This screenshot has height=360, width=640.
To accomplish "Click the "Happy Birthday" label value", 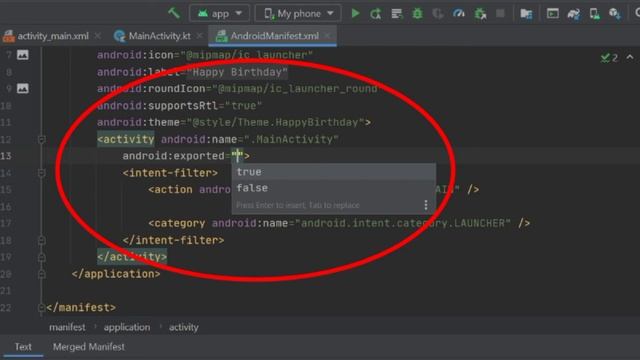I will coord(237,72).
